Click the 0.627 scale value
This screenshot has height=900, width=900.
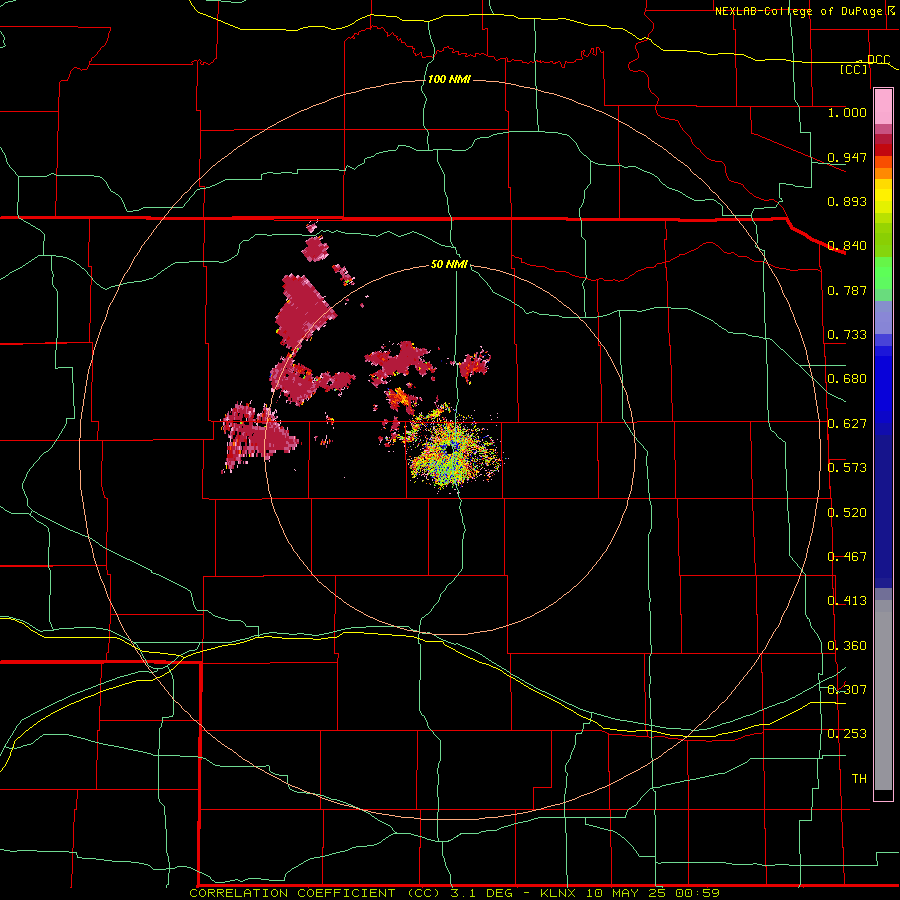847,424
